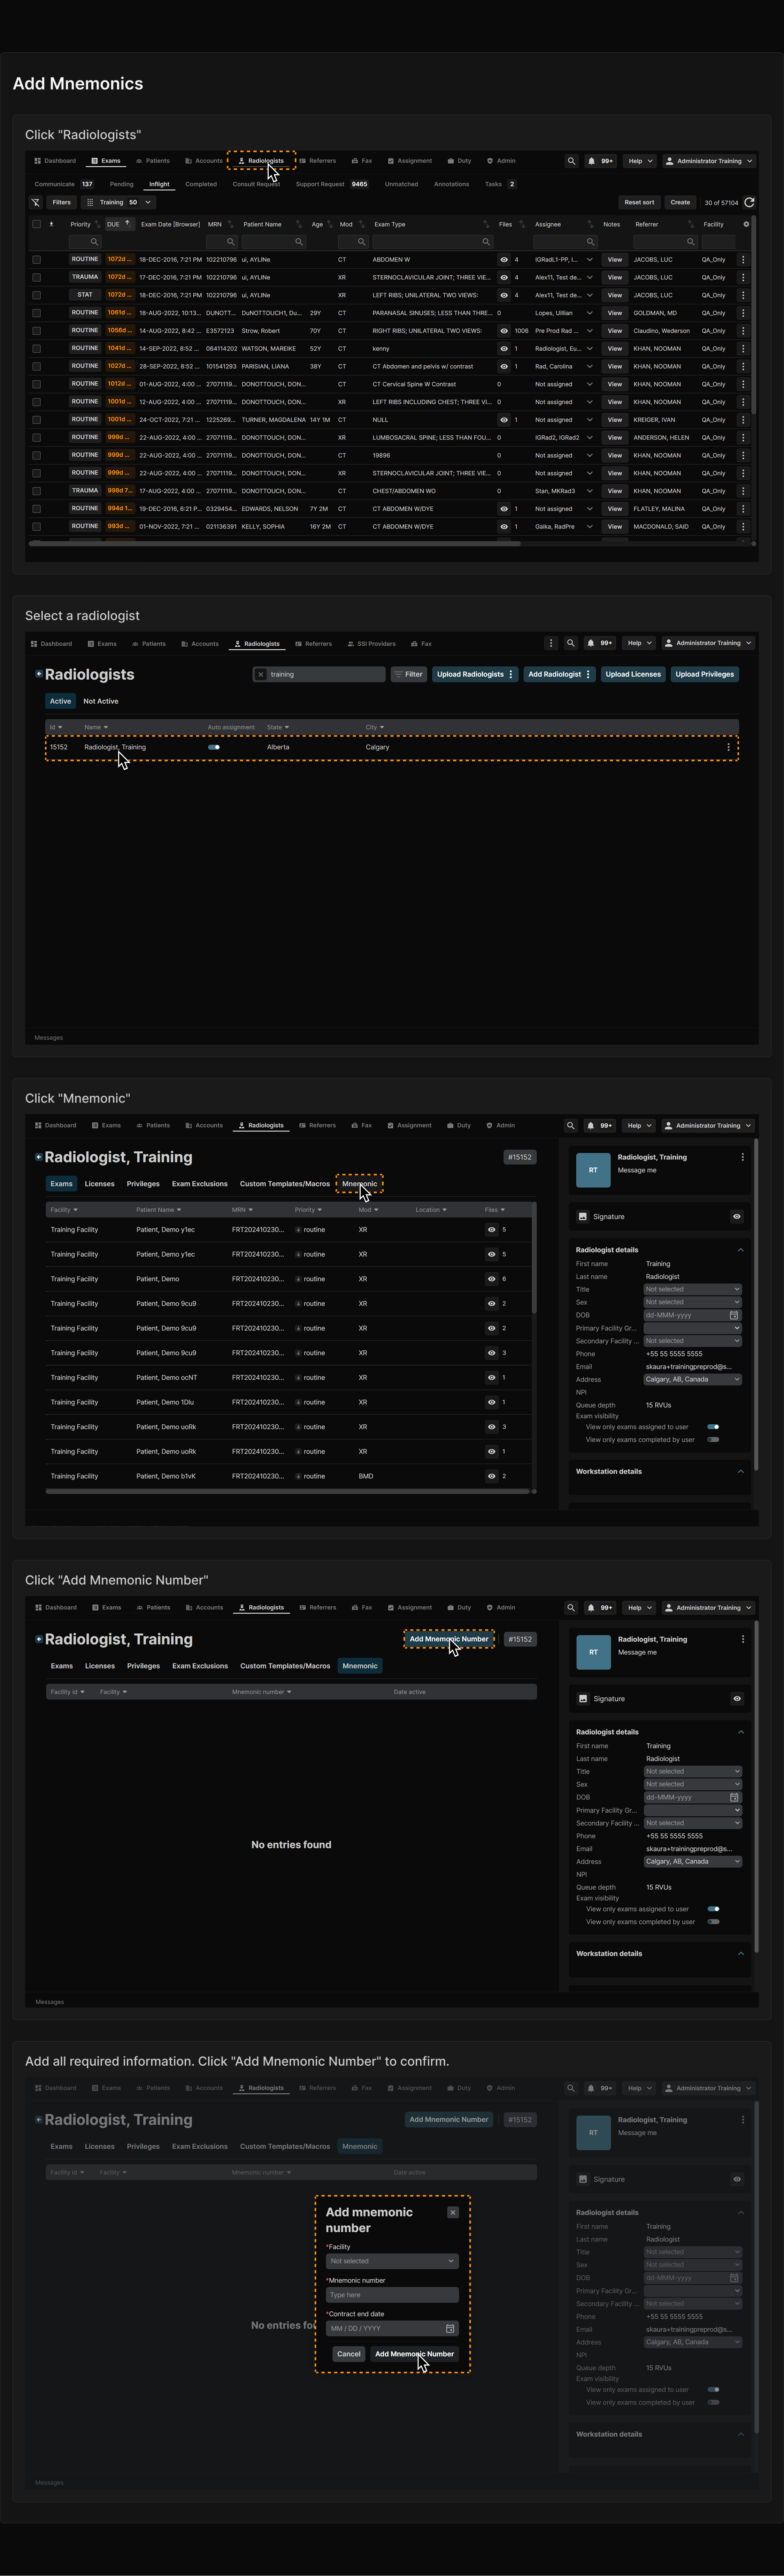Open the Unmatched tab
The height and width of the screenshot is (2576, 784).
pos(401,184)
